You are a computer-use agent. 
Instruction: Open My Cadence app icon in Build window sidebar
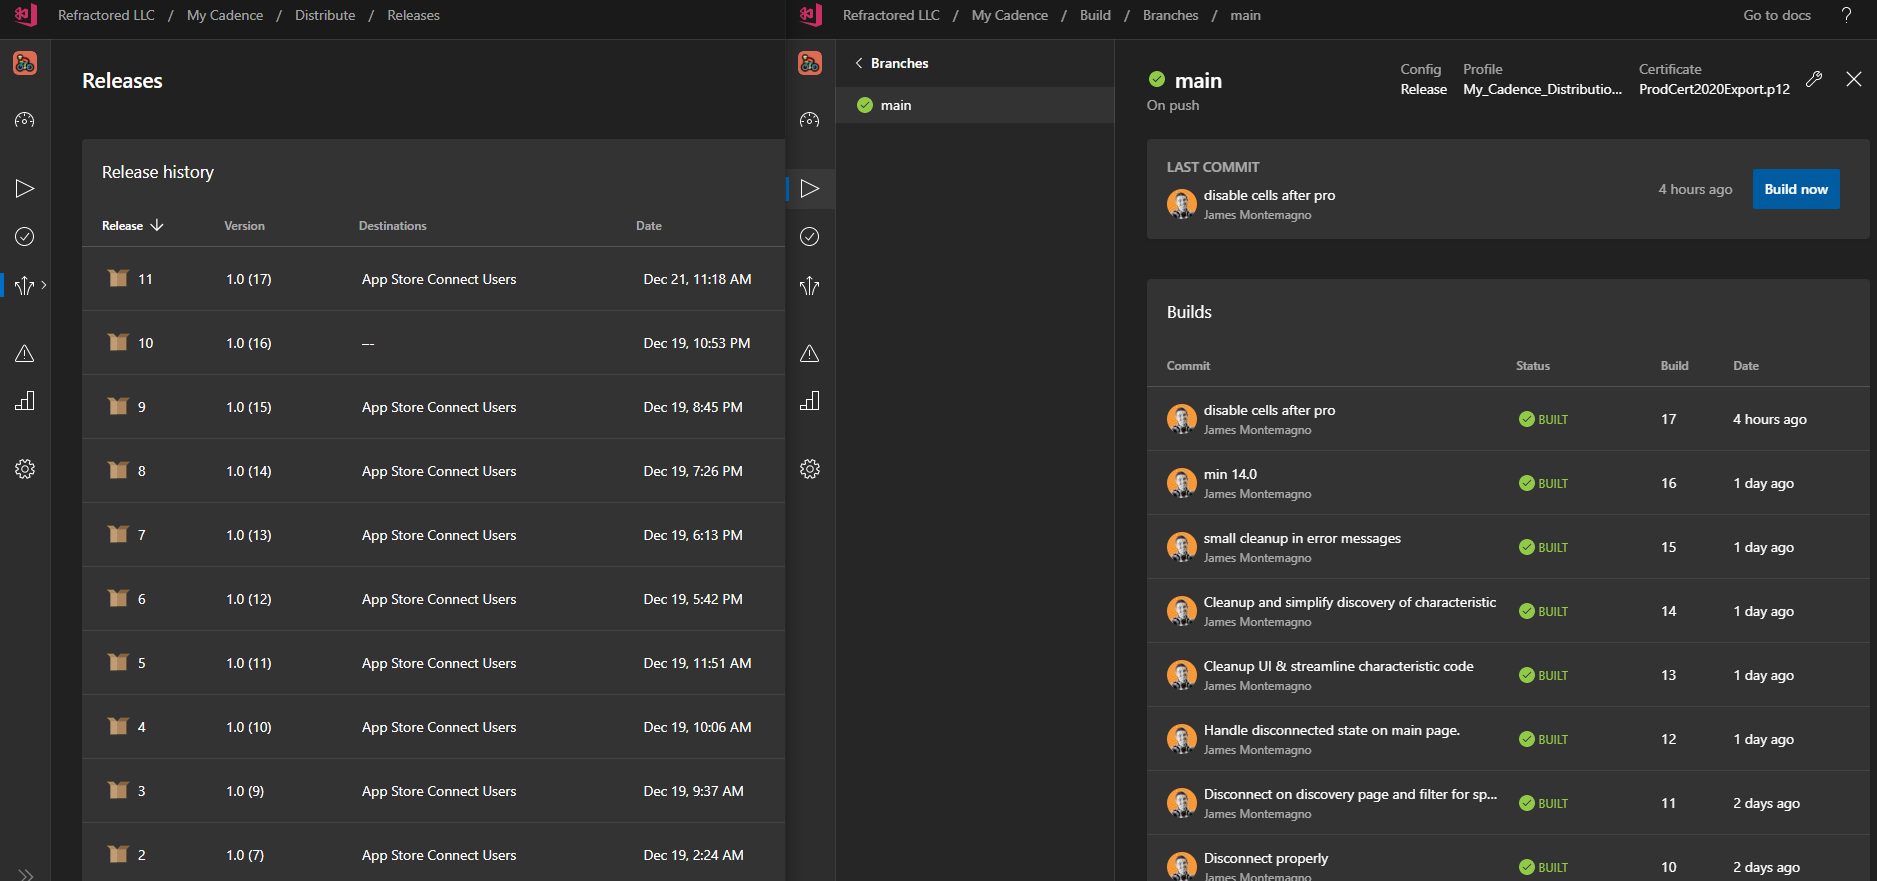coord(810,63)
